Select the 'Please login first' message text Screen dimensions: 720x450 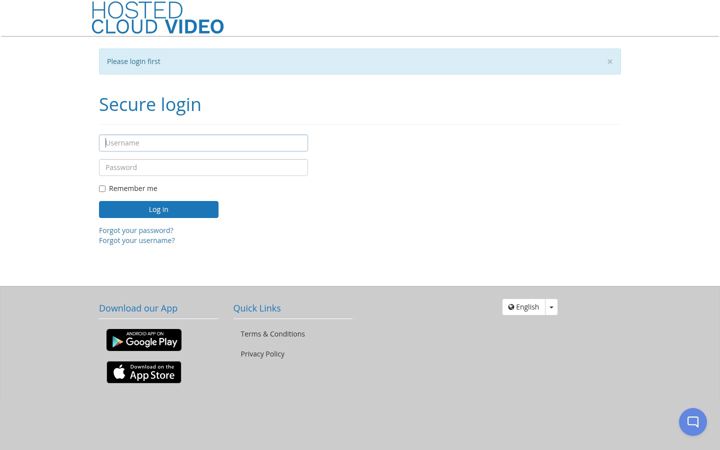coord(134,62)
